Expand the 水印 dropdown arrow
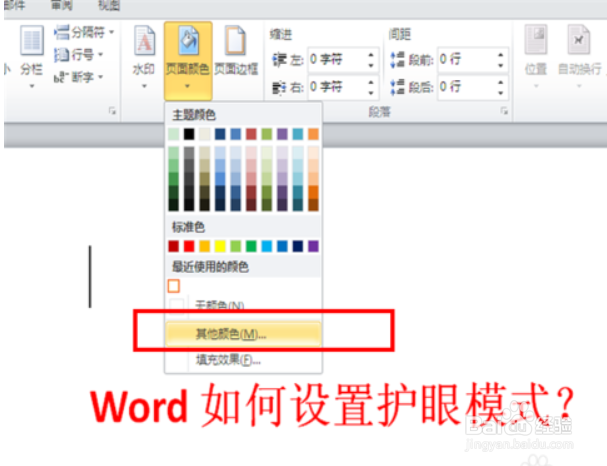This screenshot has height=466, width=607. [x=144, y=86]
